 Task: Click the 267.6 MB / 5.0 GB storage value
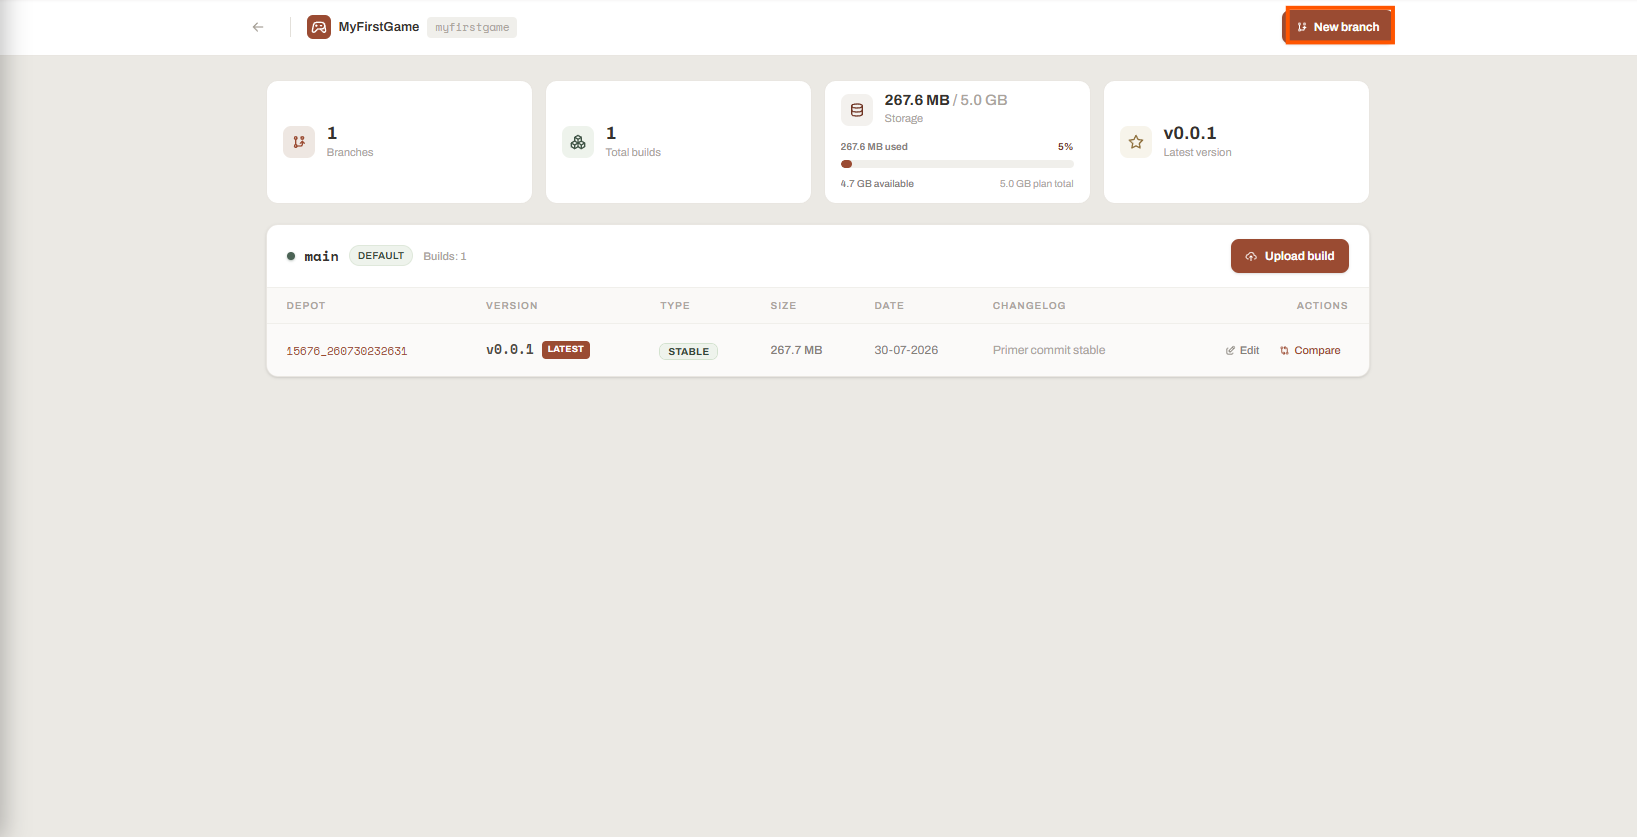946,100
